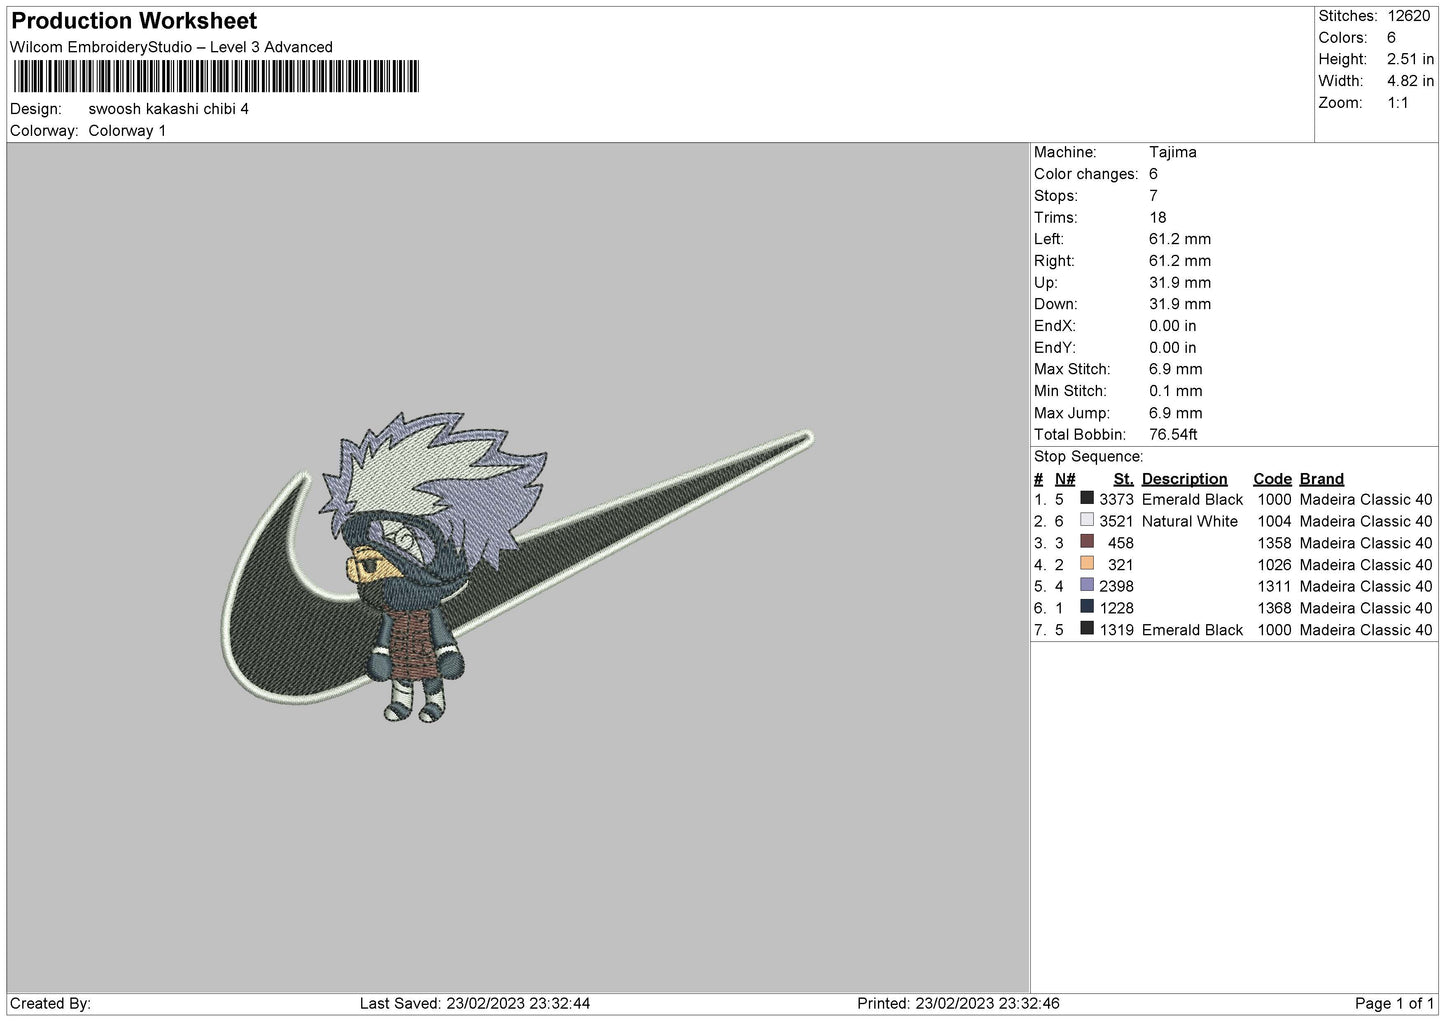The image size is (1445, 1021).
Task: Click the St. column header
Action: [1123, 479]
